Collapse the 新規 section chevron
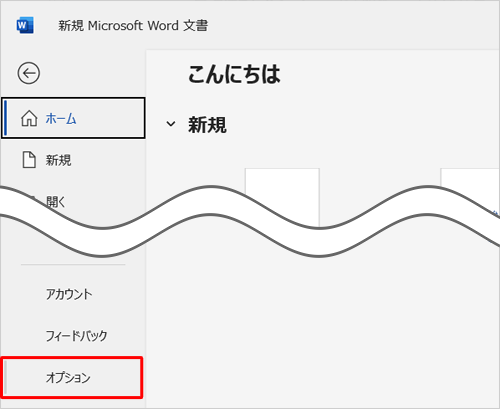The image size is (500, 409). (x=171, y=124)
